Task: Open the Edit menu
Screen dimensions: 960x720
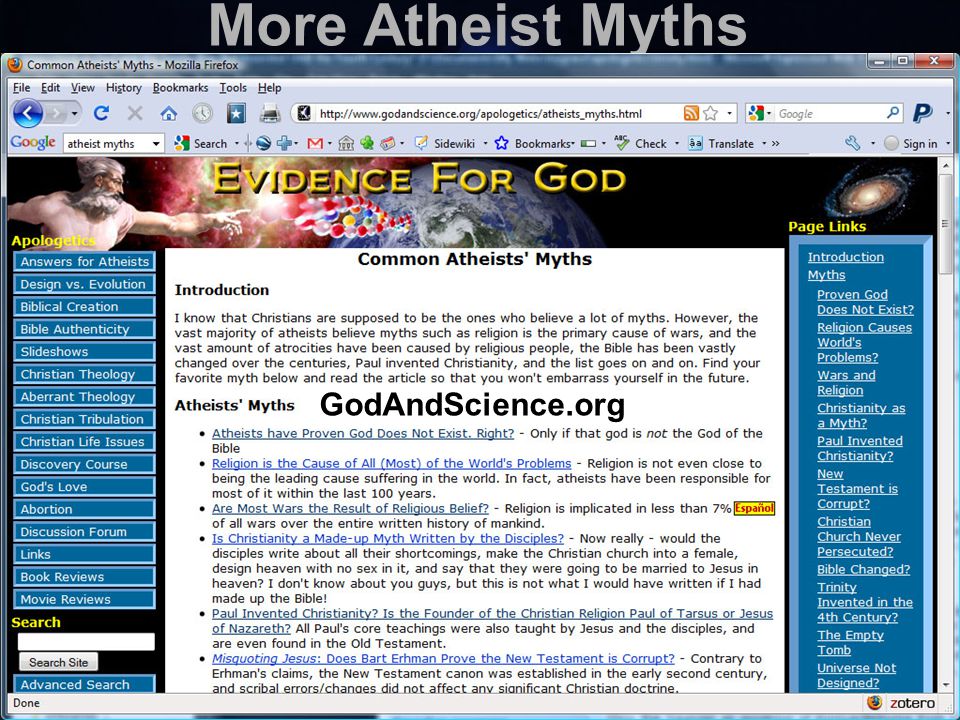Action: (50, 88)
